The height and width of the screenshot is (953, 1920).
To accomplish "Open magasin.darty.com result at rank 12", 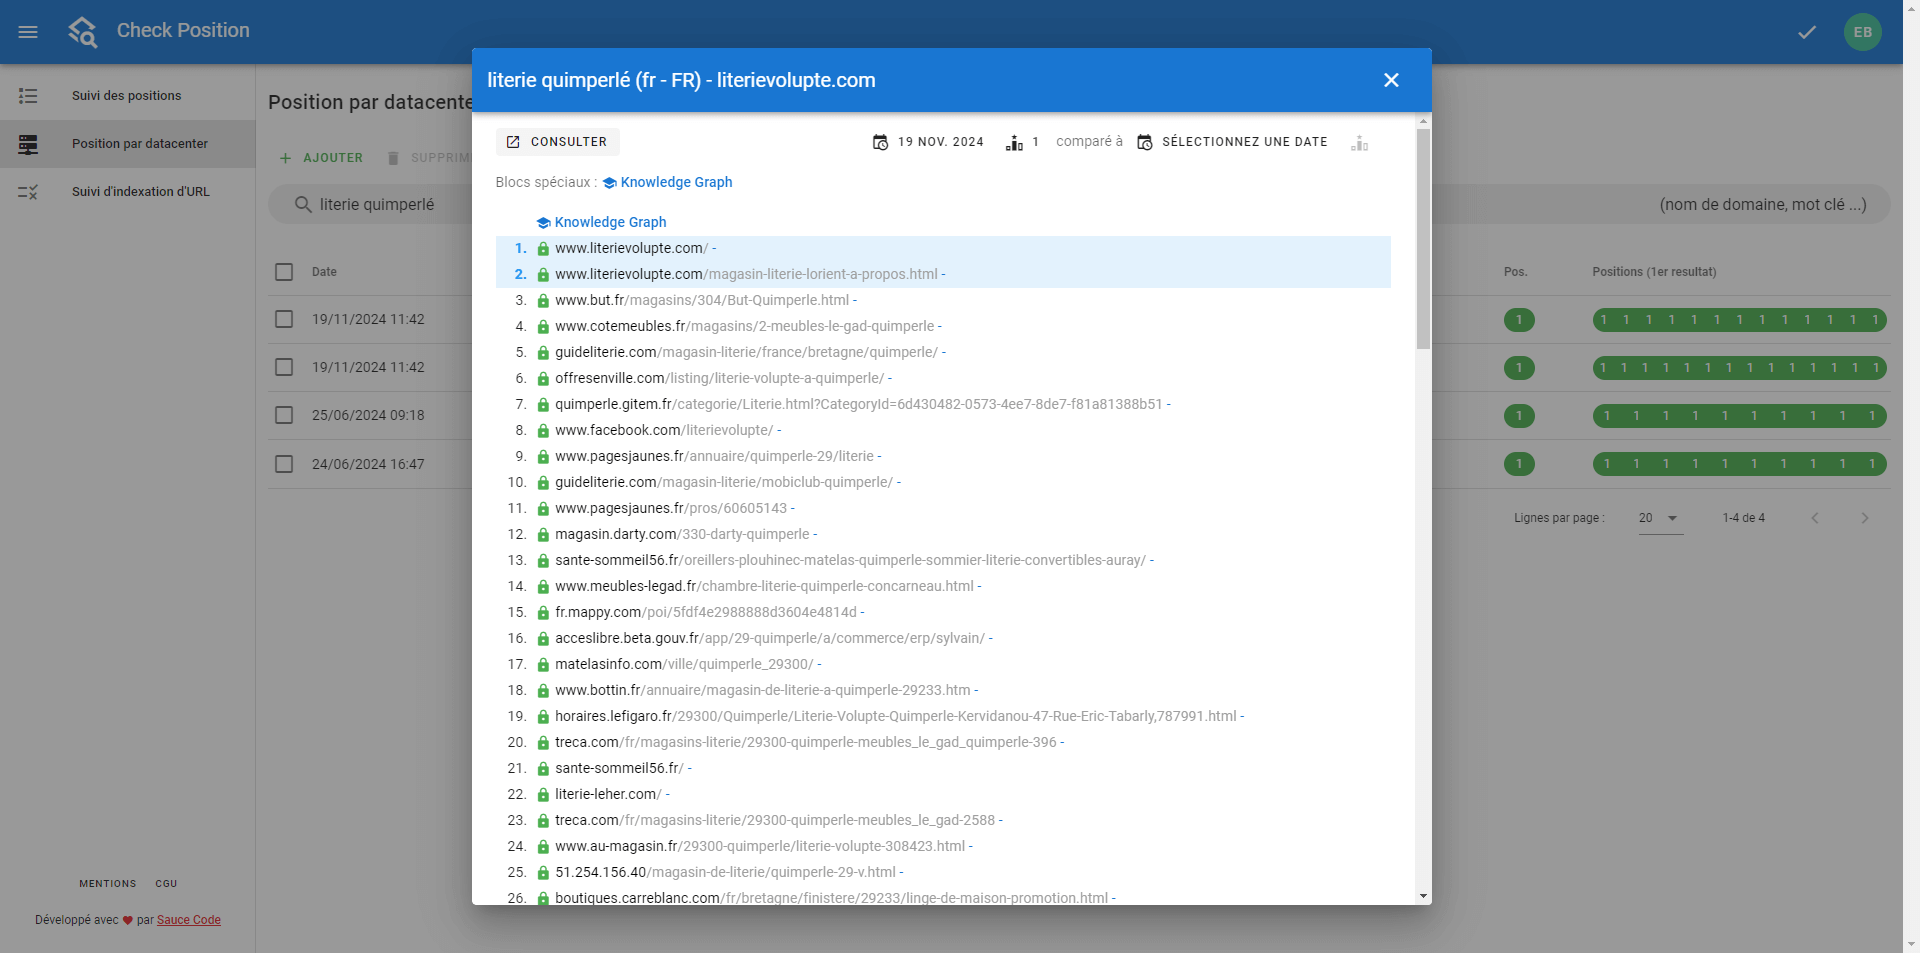I will 682,534.
